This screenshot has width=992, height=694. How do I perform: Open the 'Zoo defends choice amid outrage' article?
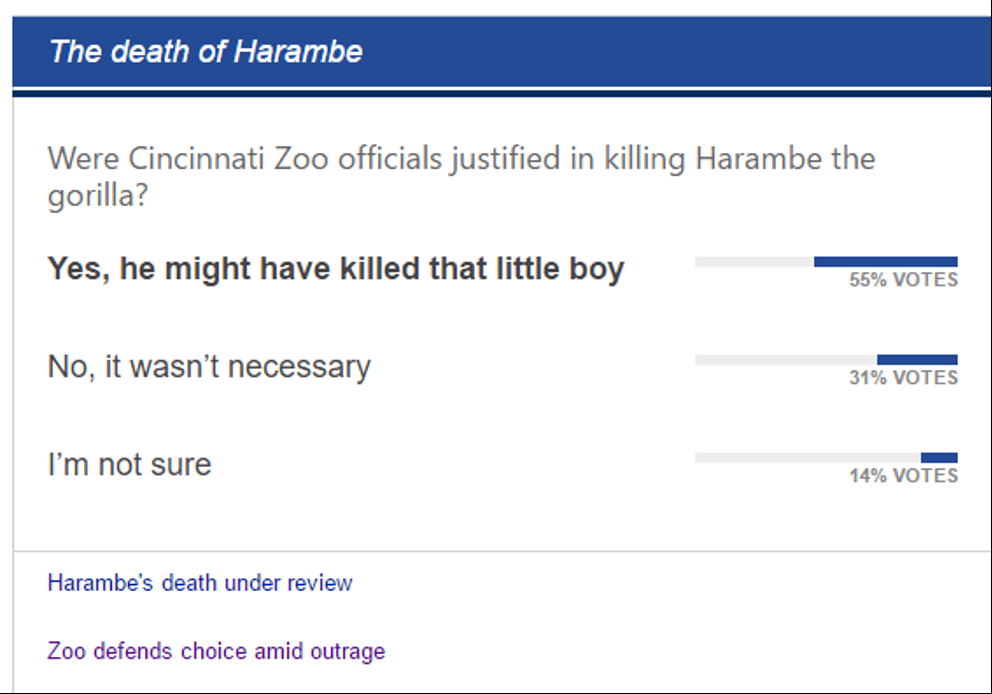(214, 651)
